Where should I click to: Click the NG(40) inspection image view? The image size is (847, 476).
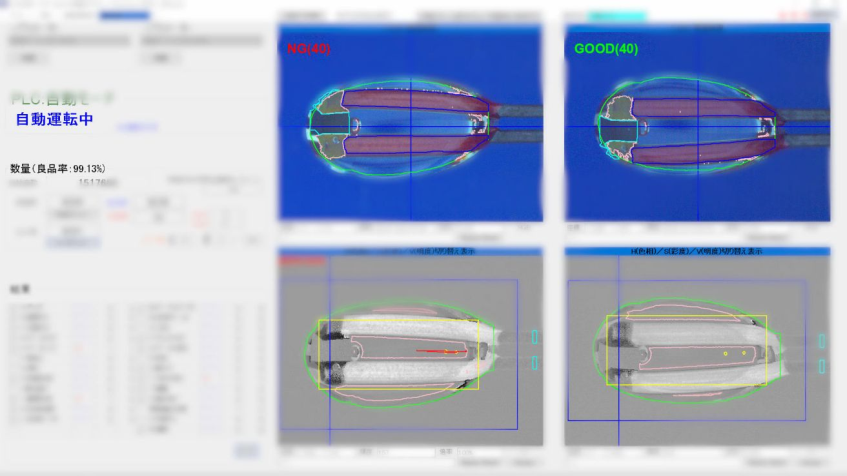click(x=410, y=125)
